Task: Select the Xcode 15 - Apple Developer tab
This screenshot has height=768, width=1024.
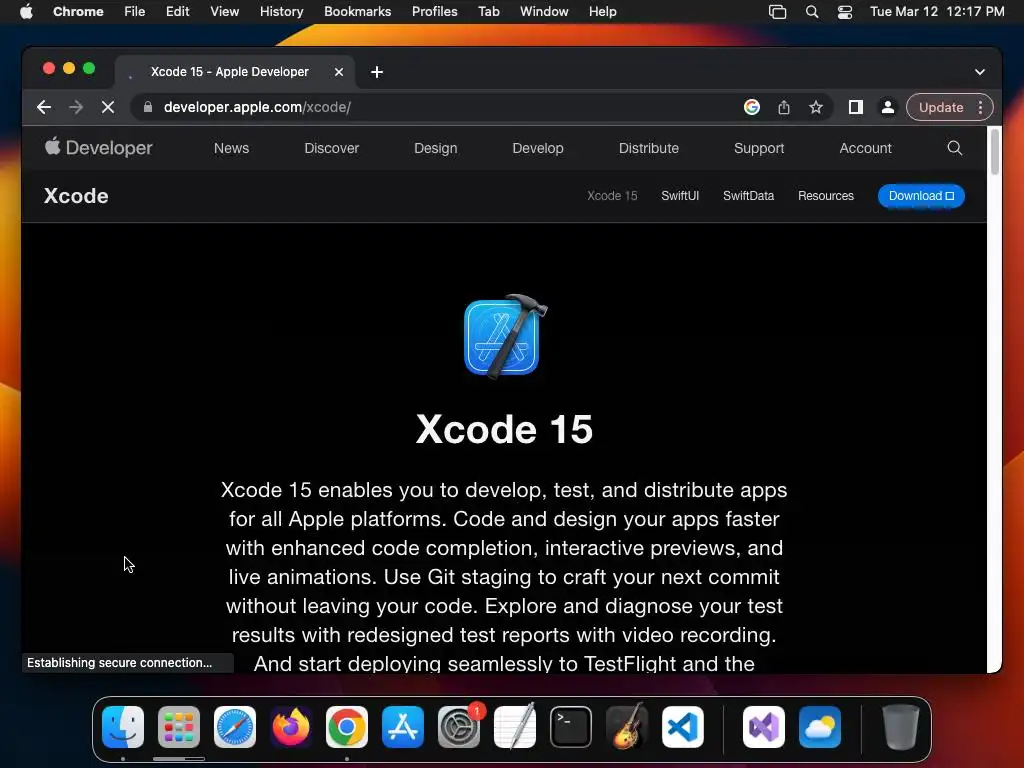Action: coord(235,72)
